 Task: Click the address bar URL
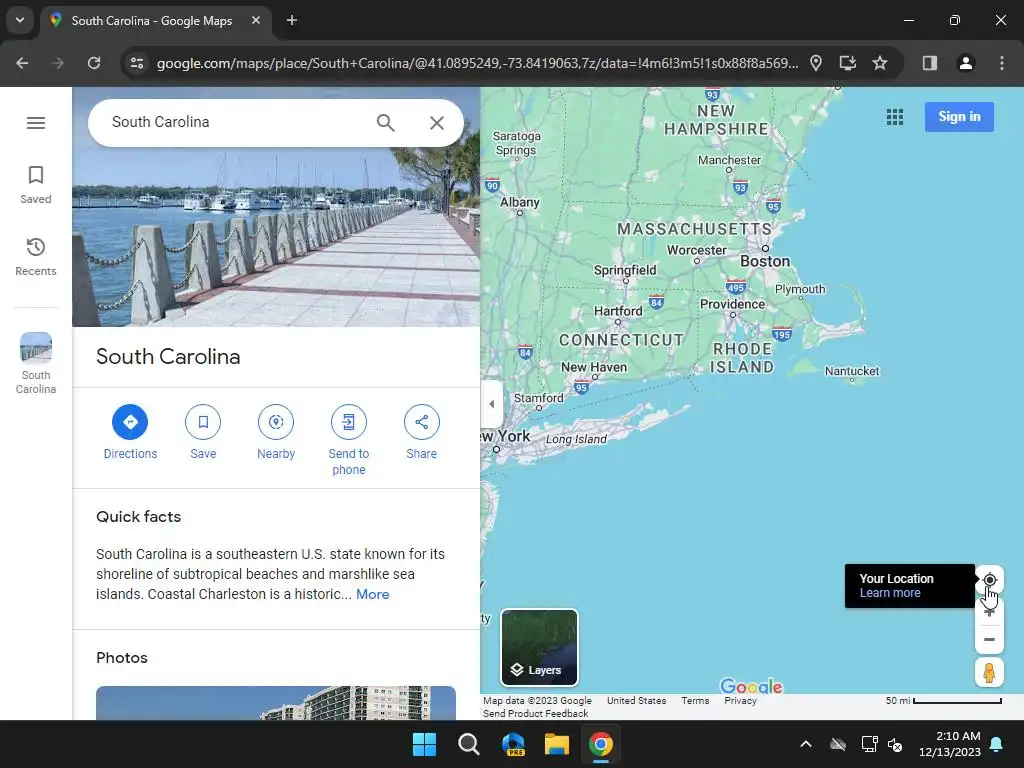pos(477,63)
